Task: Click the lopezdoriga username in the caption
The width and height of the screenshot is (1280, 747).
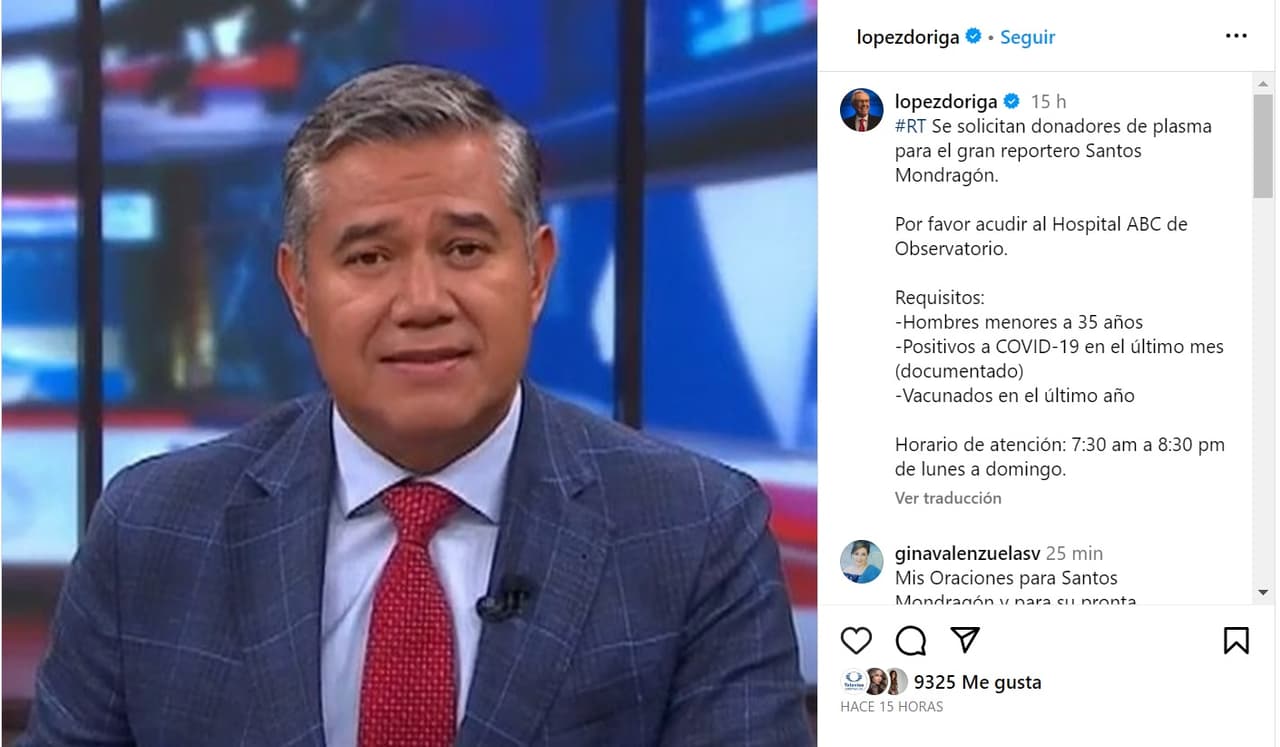Action: coord(946,101)
